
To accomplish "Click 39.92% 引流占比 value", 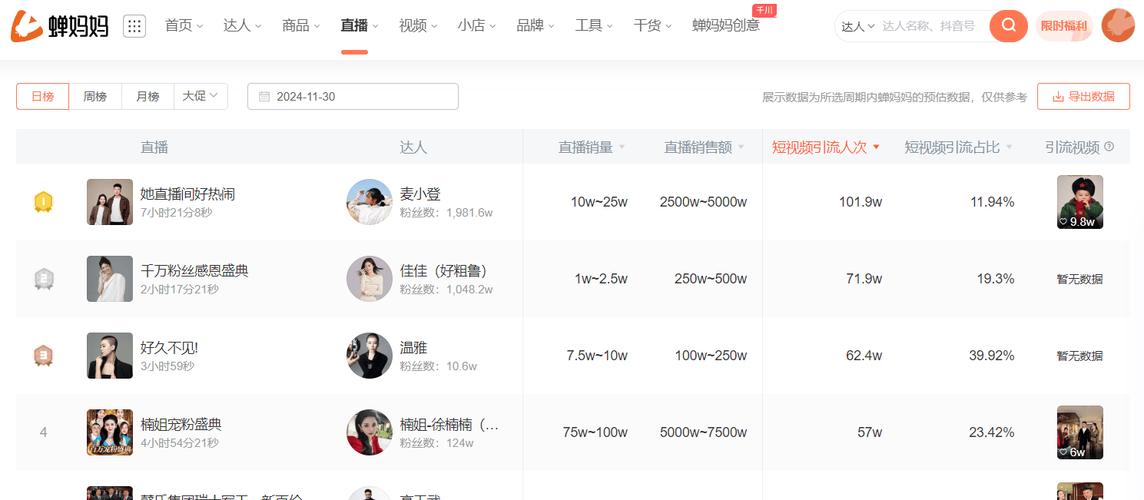I will click(992, 356).
